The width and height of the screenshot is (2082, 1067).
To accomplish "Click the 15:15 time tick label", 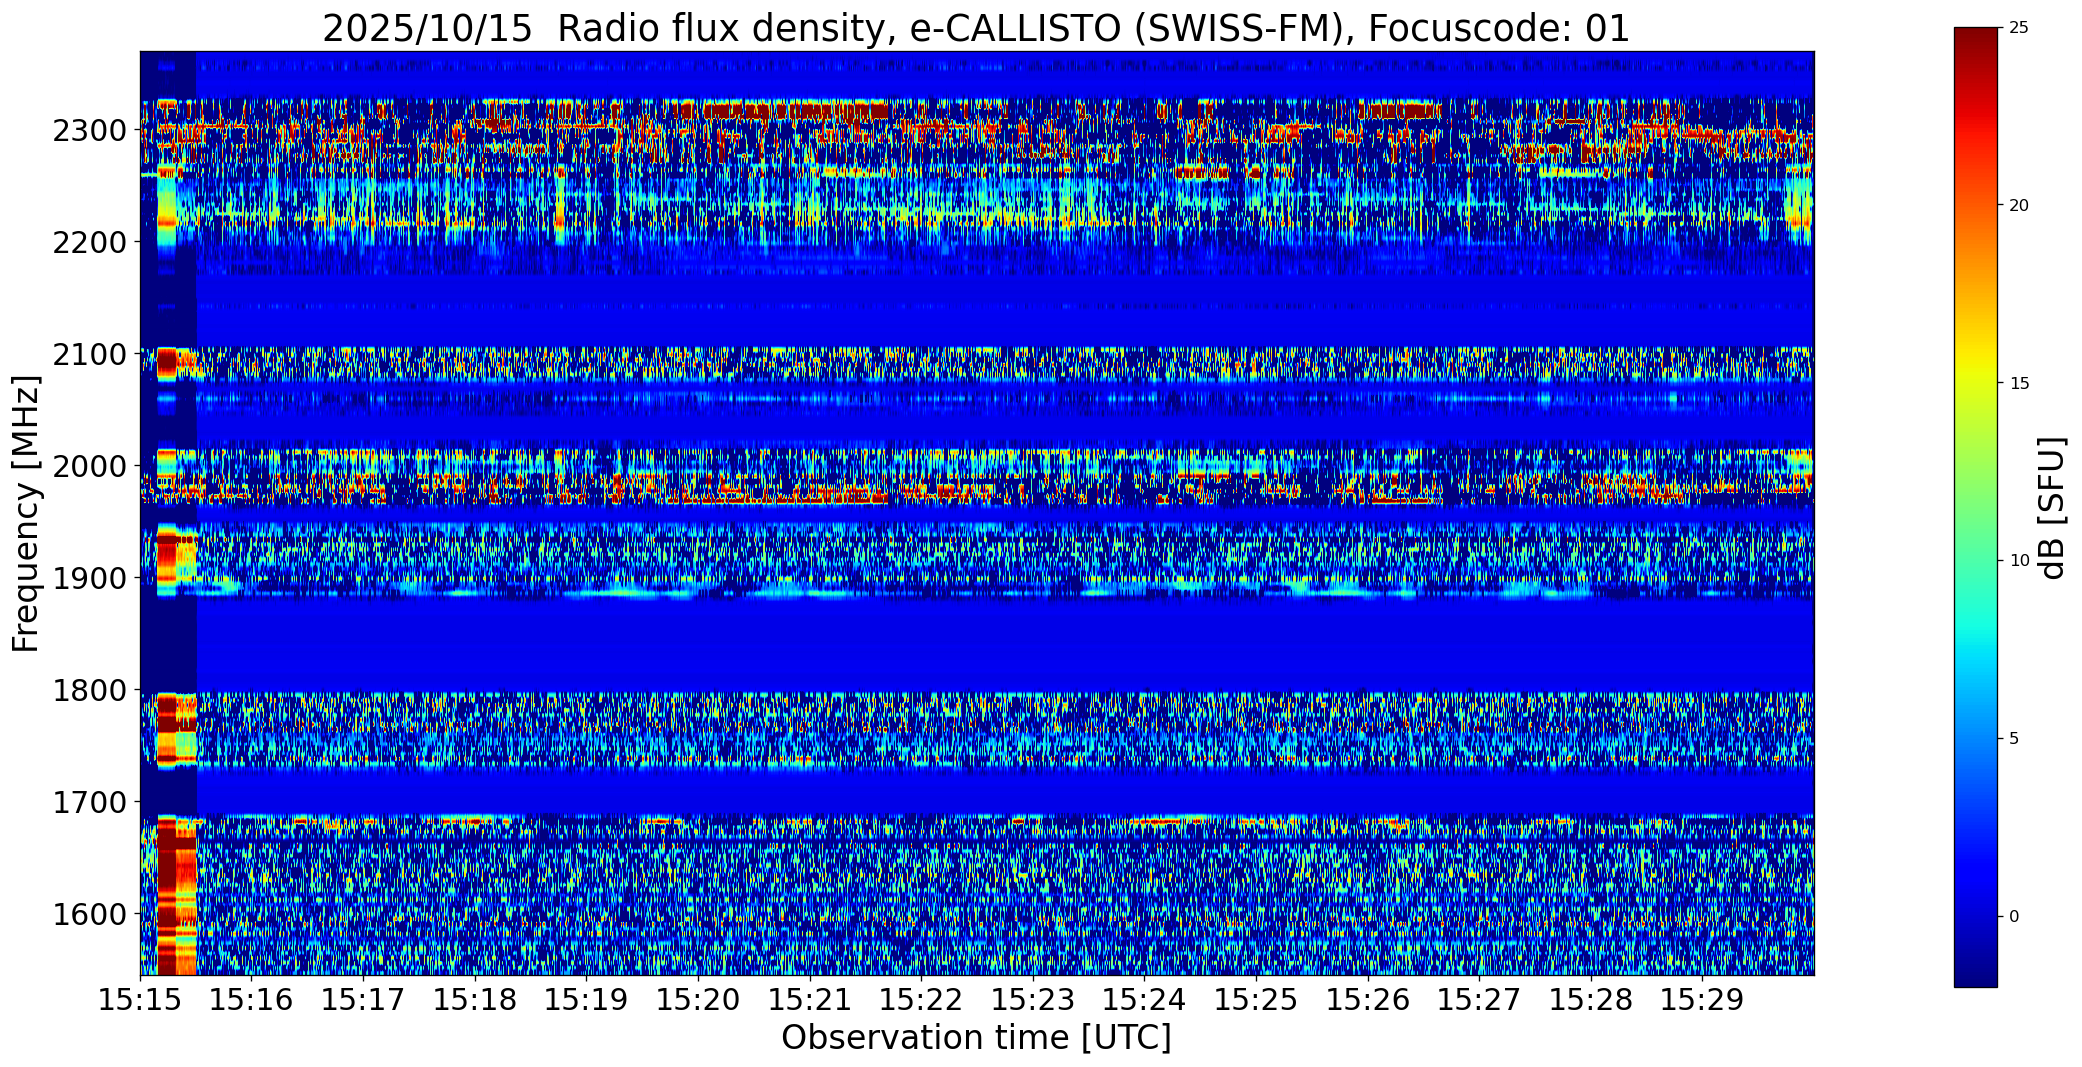I will tap(140, 999).
